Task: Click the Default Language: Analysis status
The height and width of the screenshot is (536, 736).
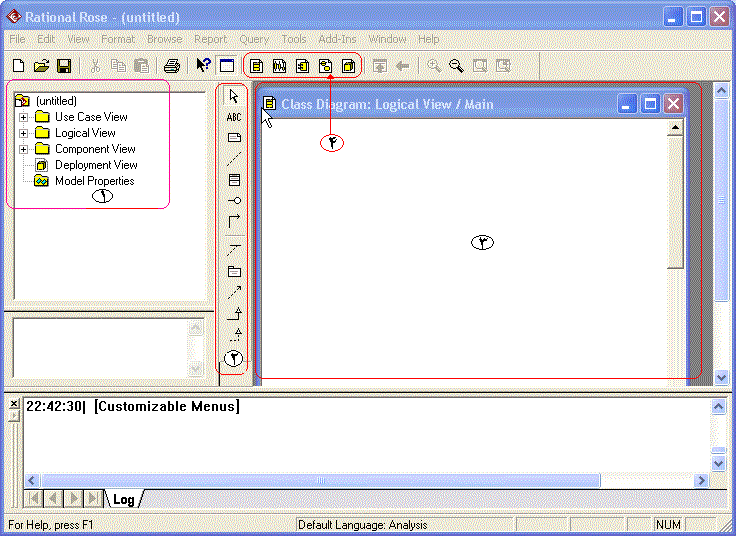Action: (363, 525)
